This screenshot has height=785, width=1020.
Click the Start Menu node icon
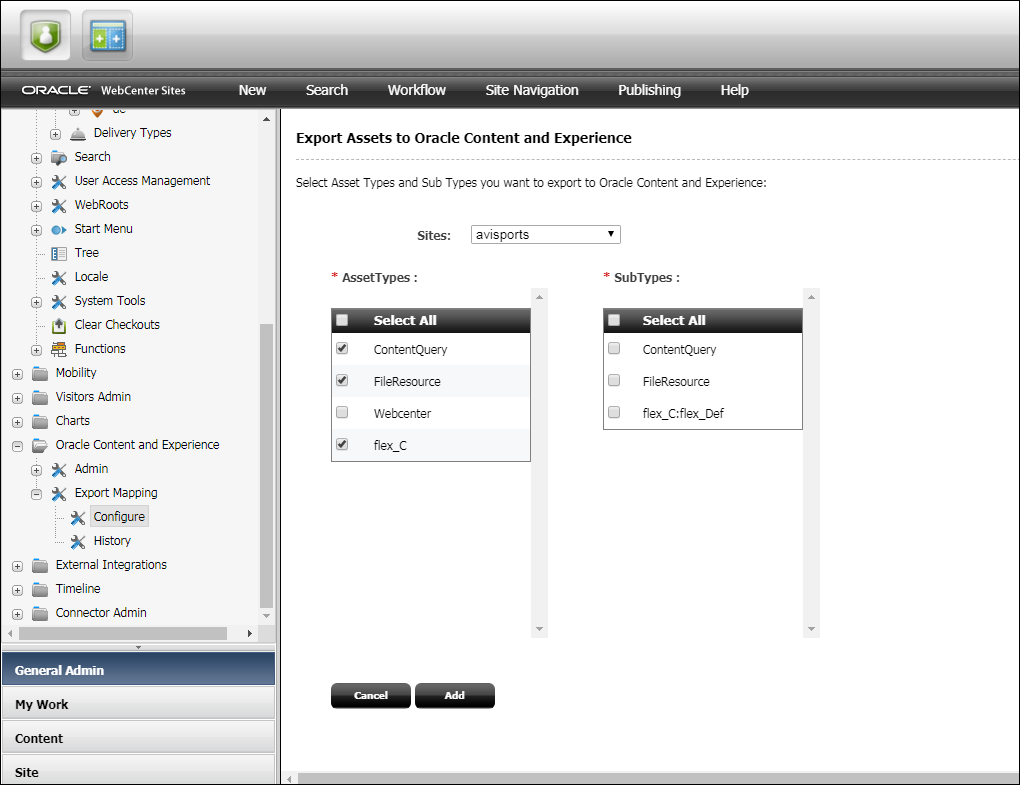[x=59, y=230]
